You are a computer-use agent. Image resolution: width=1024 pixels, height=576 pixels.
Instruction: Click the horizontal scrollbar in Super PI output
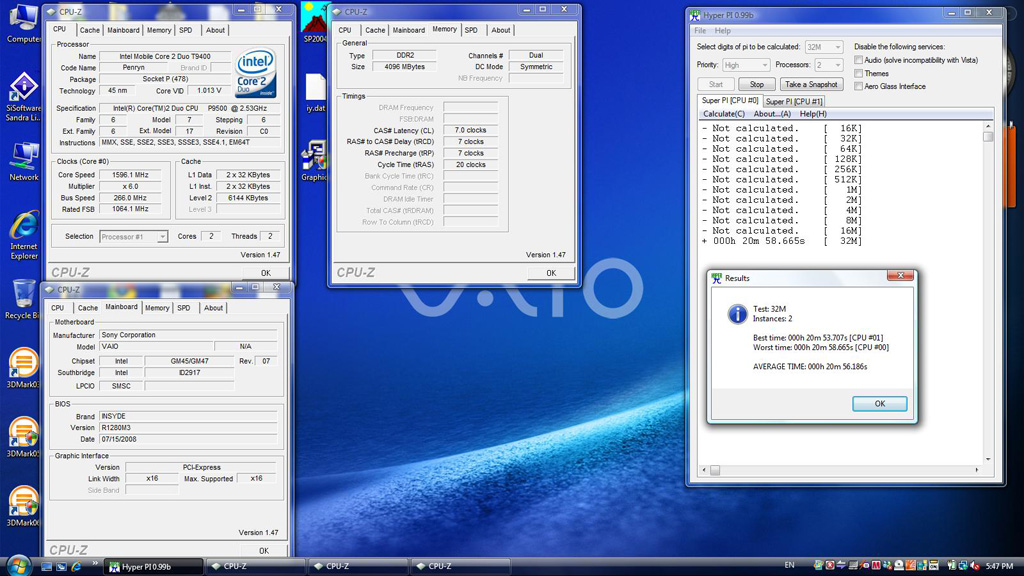click(840, 470)
